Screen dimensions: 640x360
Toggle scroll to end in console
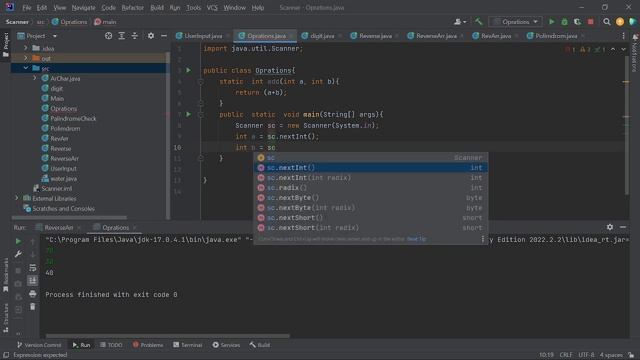33,280
